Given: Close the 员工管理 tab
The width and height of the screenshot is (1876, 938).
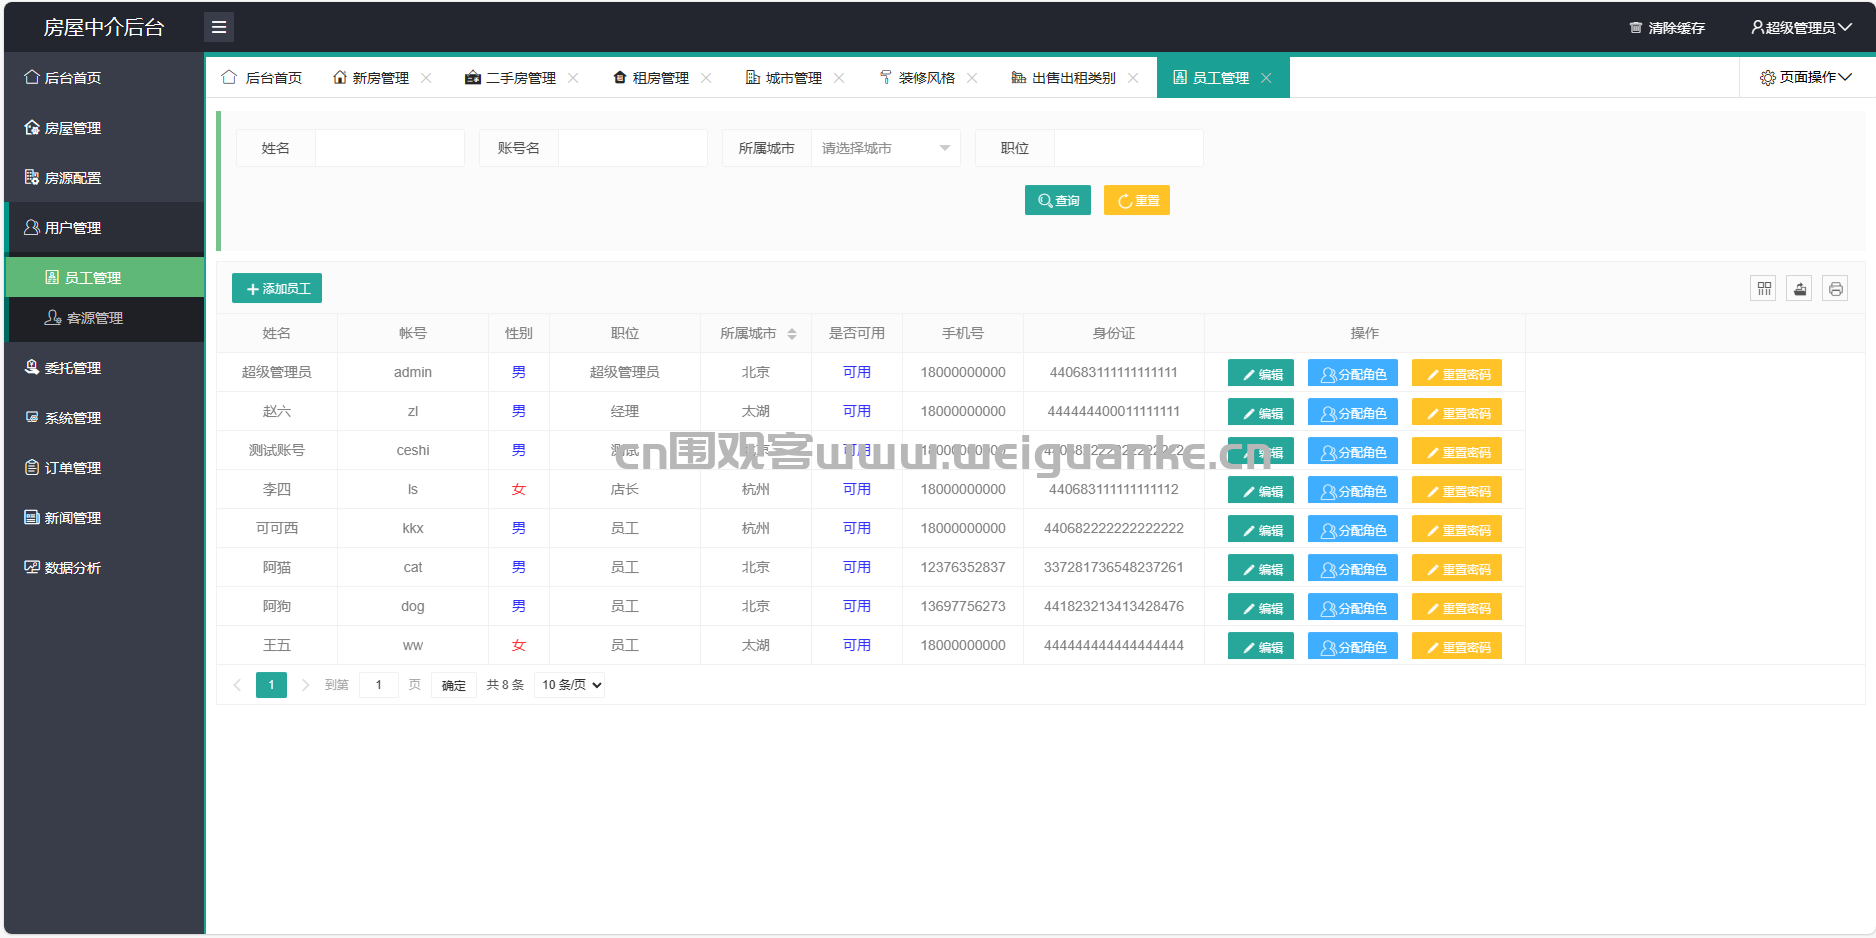Looking at the screenshot, I should (1266, 78).
